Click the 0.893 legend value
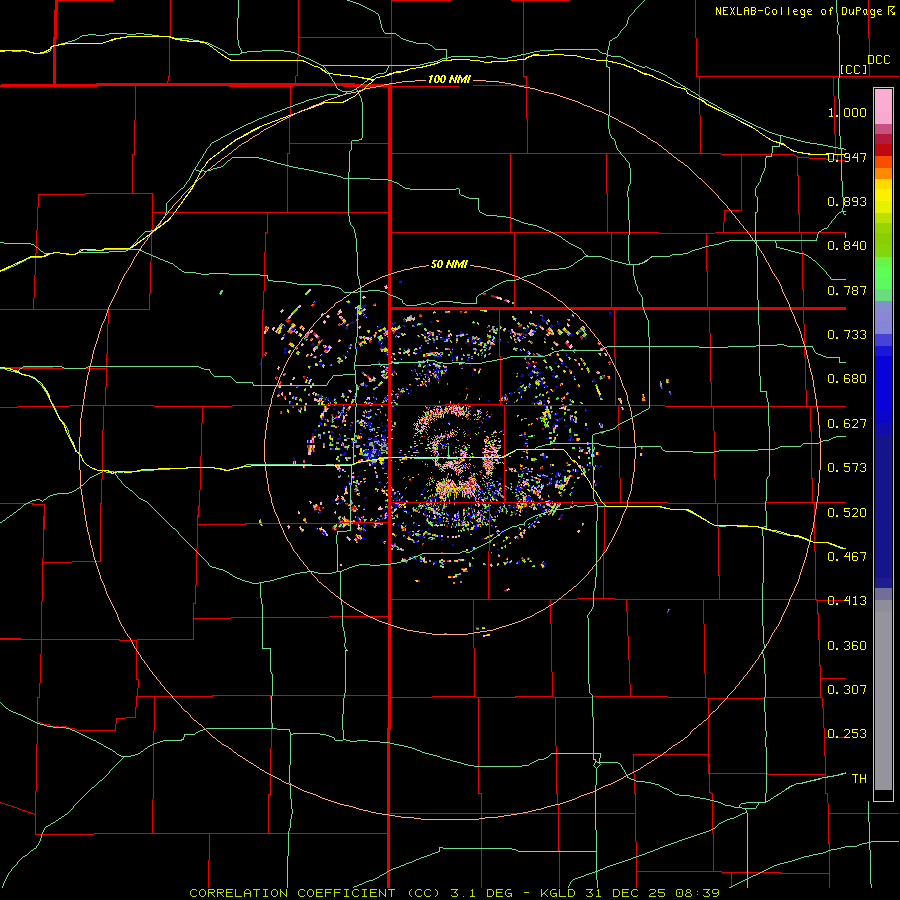 (x=847, y=201)
